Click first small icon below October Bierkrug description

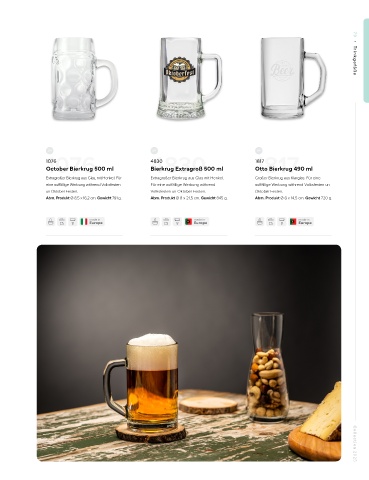point(50,222)
